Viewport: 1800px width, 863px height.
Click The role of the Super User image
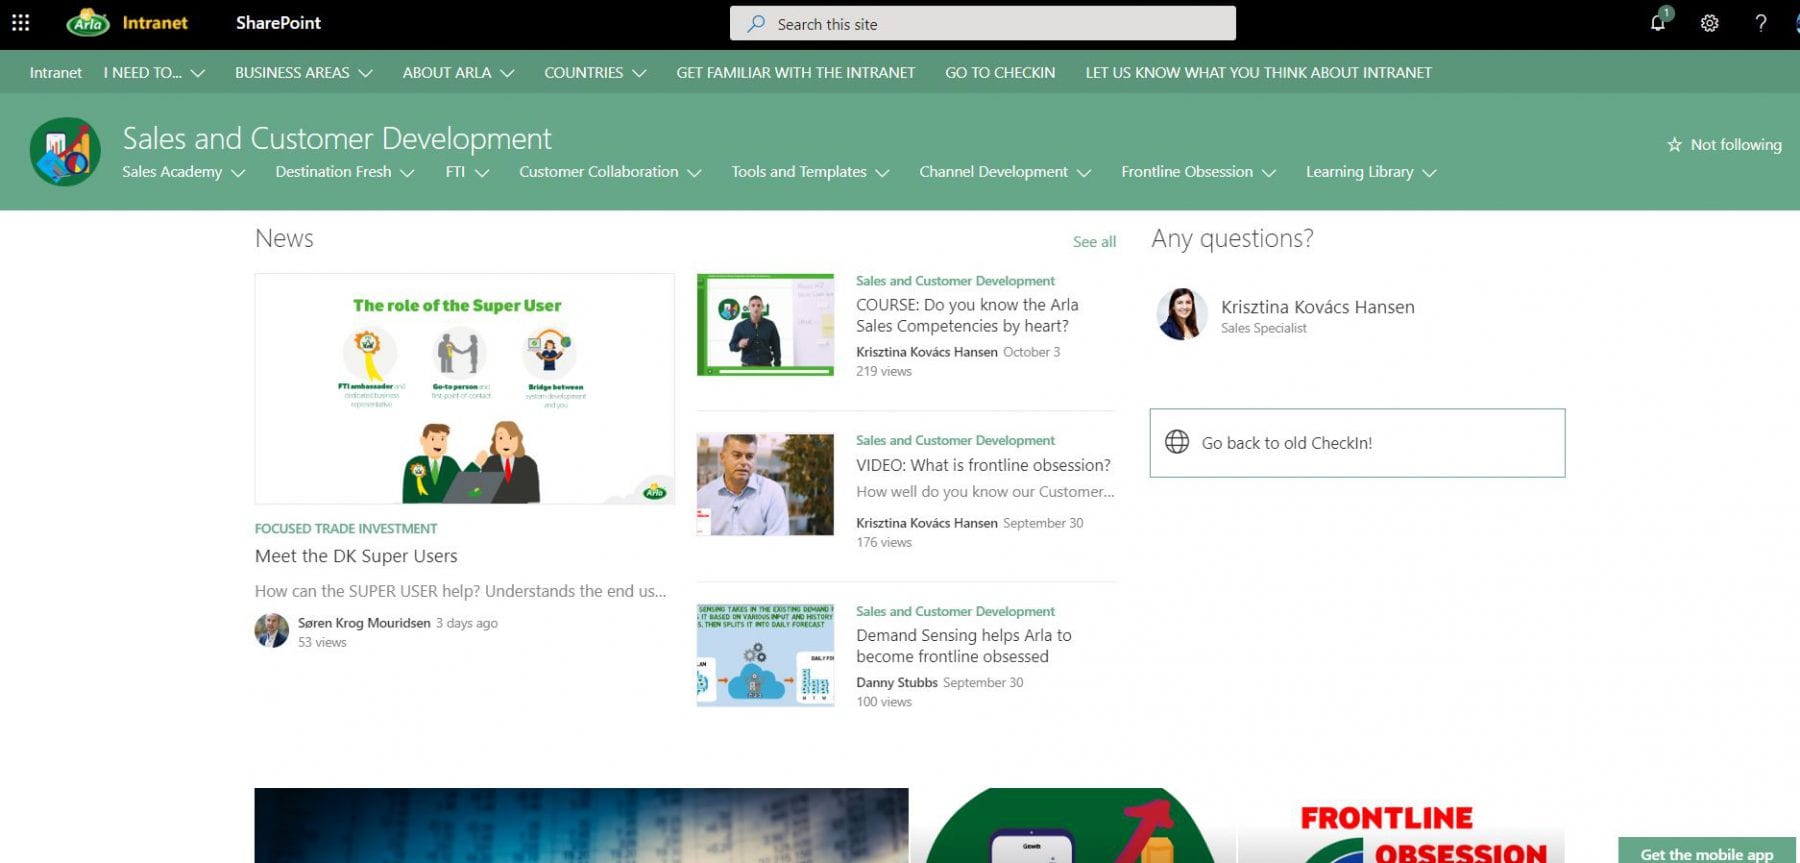[464, 389]
